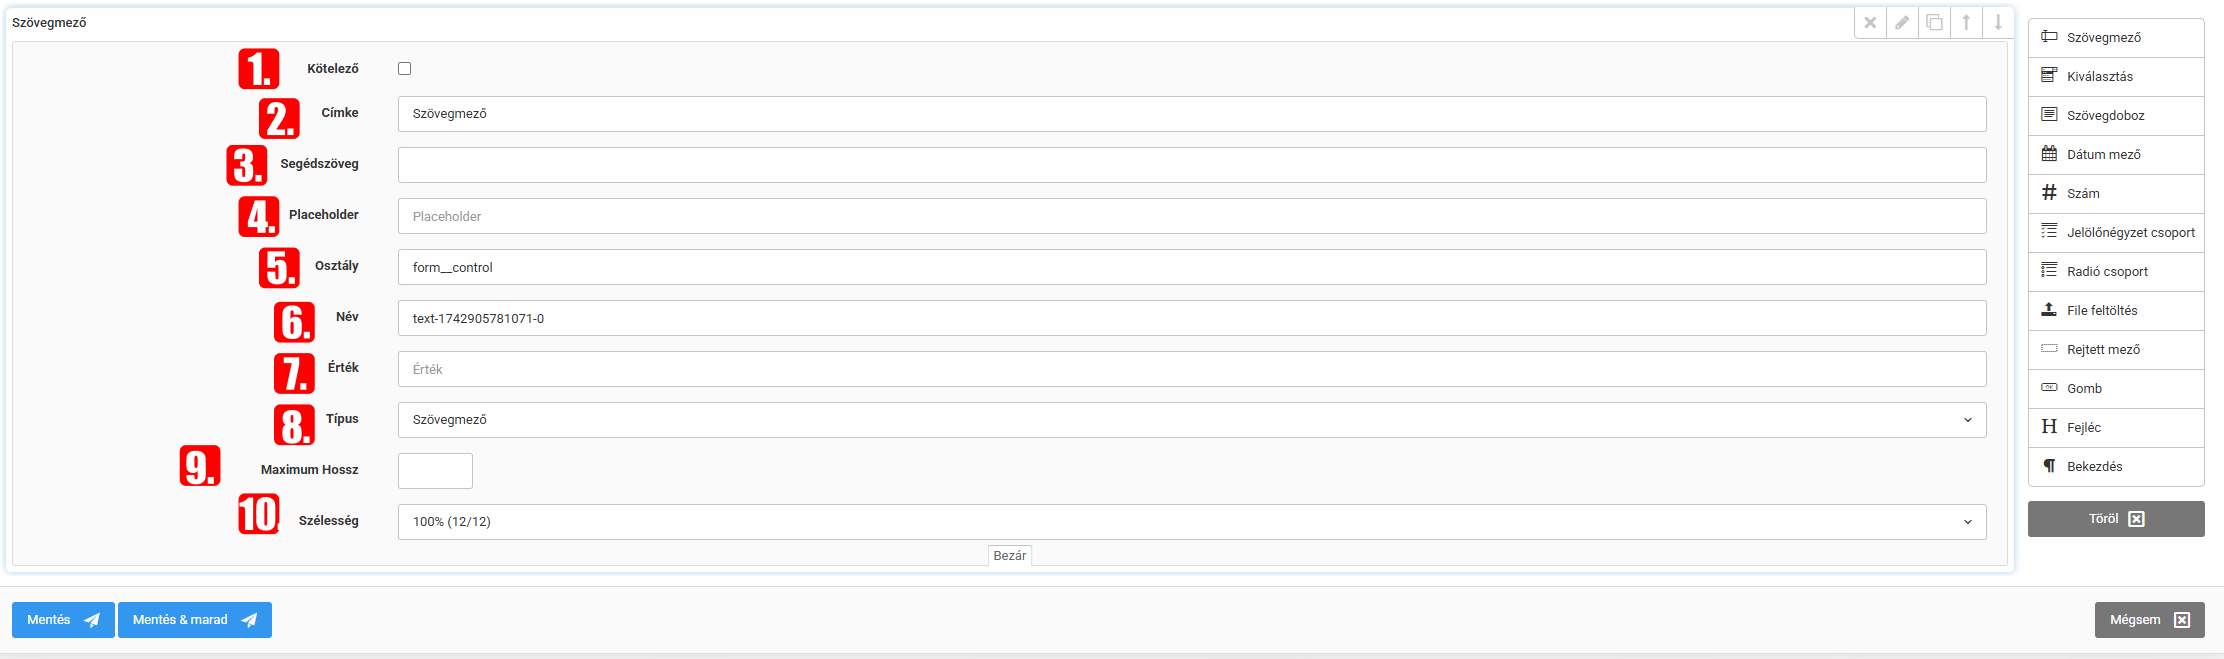Click the Mentés save button

pyautogui.click(x=63, y=620)
